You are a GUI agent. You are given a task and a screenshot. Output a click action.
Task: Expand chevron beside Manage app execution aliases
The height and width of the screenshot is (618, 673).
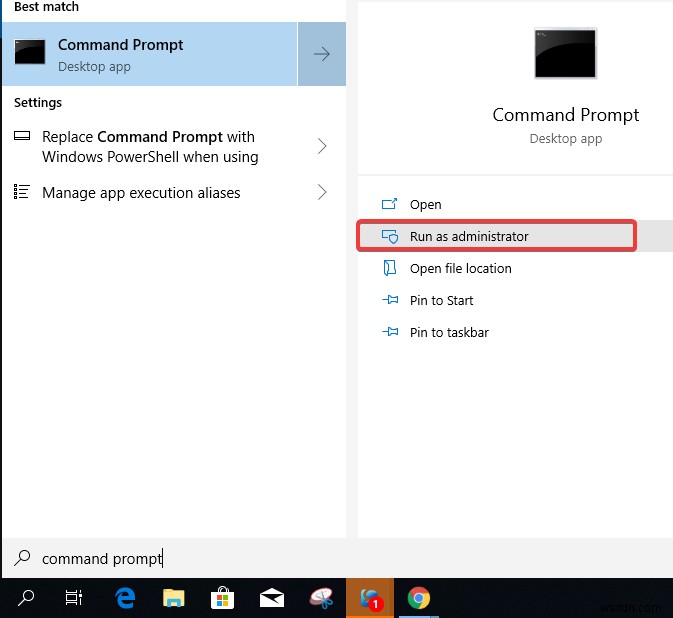pos(322,192)
